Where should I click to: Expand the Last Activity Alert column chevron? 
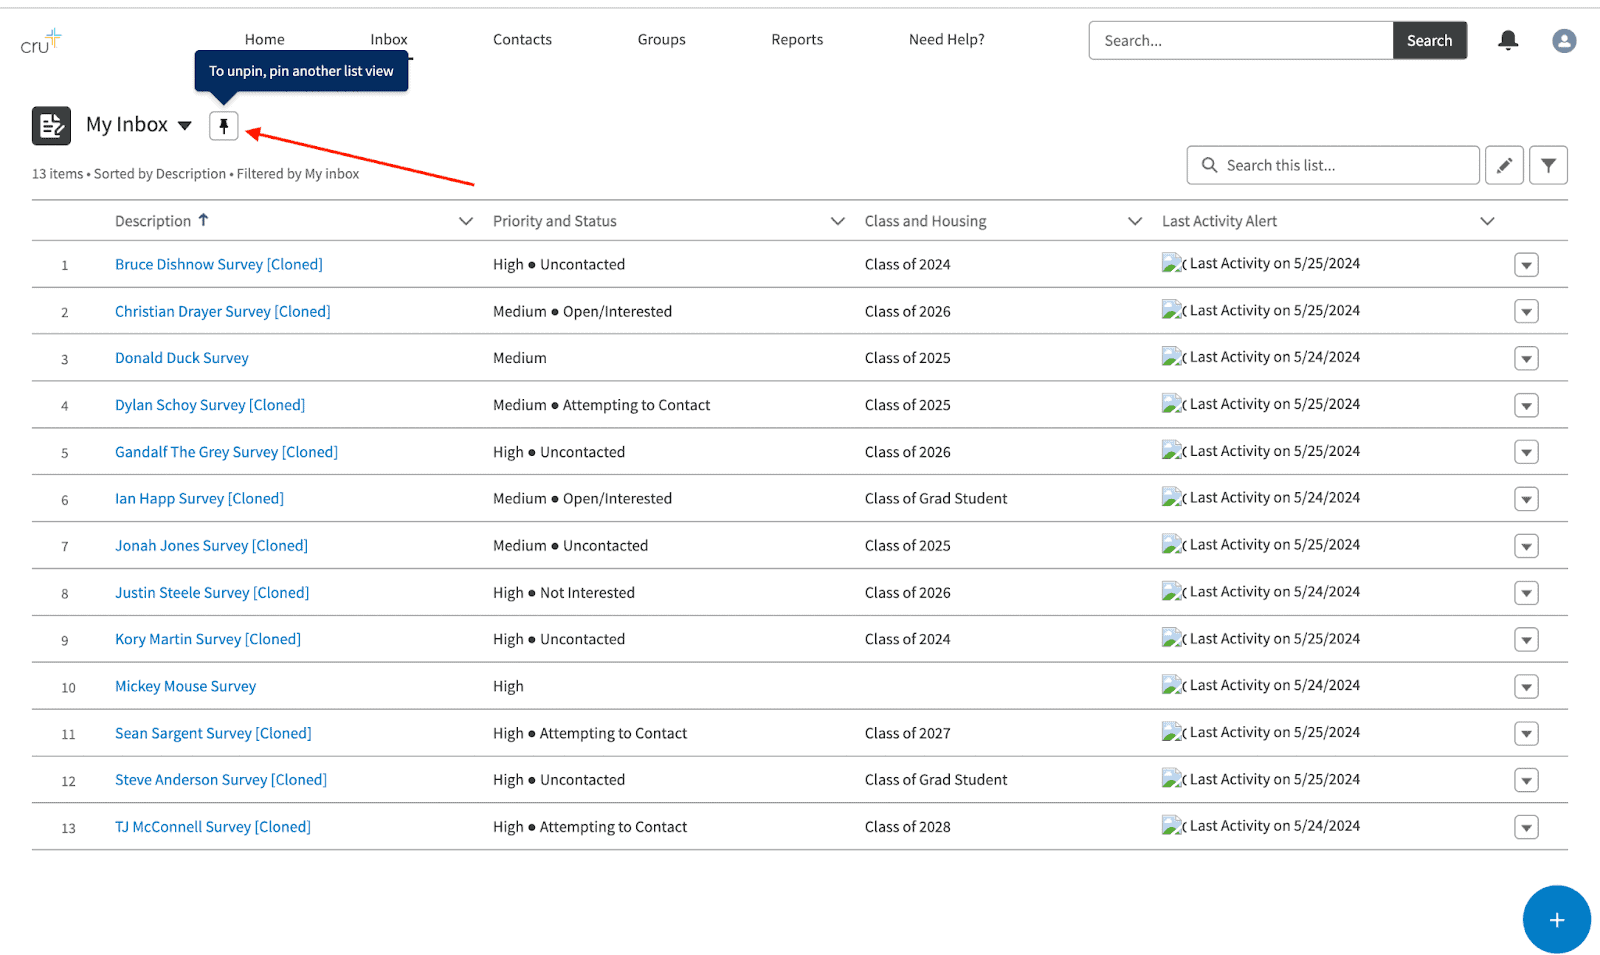click(1487, 221)
